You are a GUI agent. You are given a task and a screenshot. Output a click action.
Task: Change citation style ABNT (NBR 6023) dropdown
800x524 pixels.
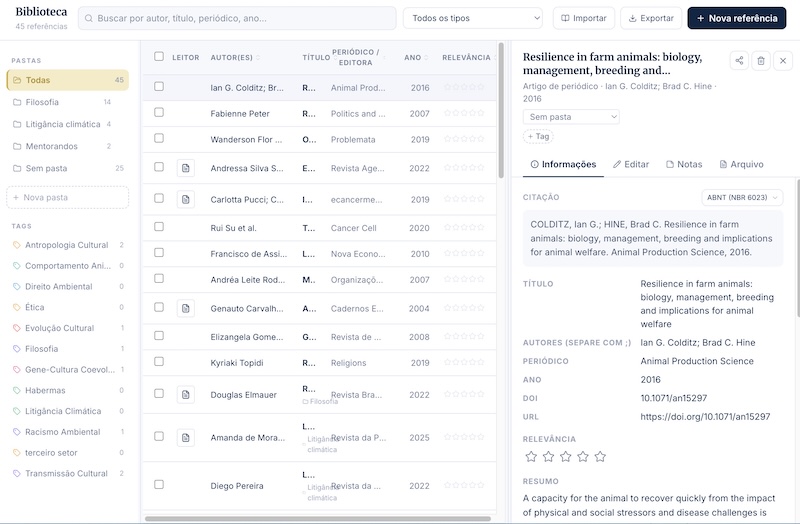tap(742, 197)
